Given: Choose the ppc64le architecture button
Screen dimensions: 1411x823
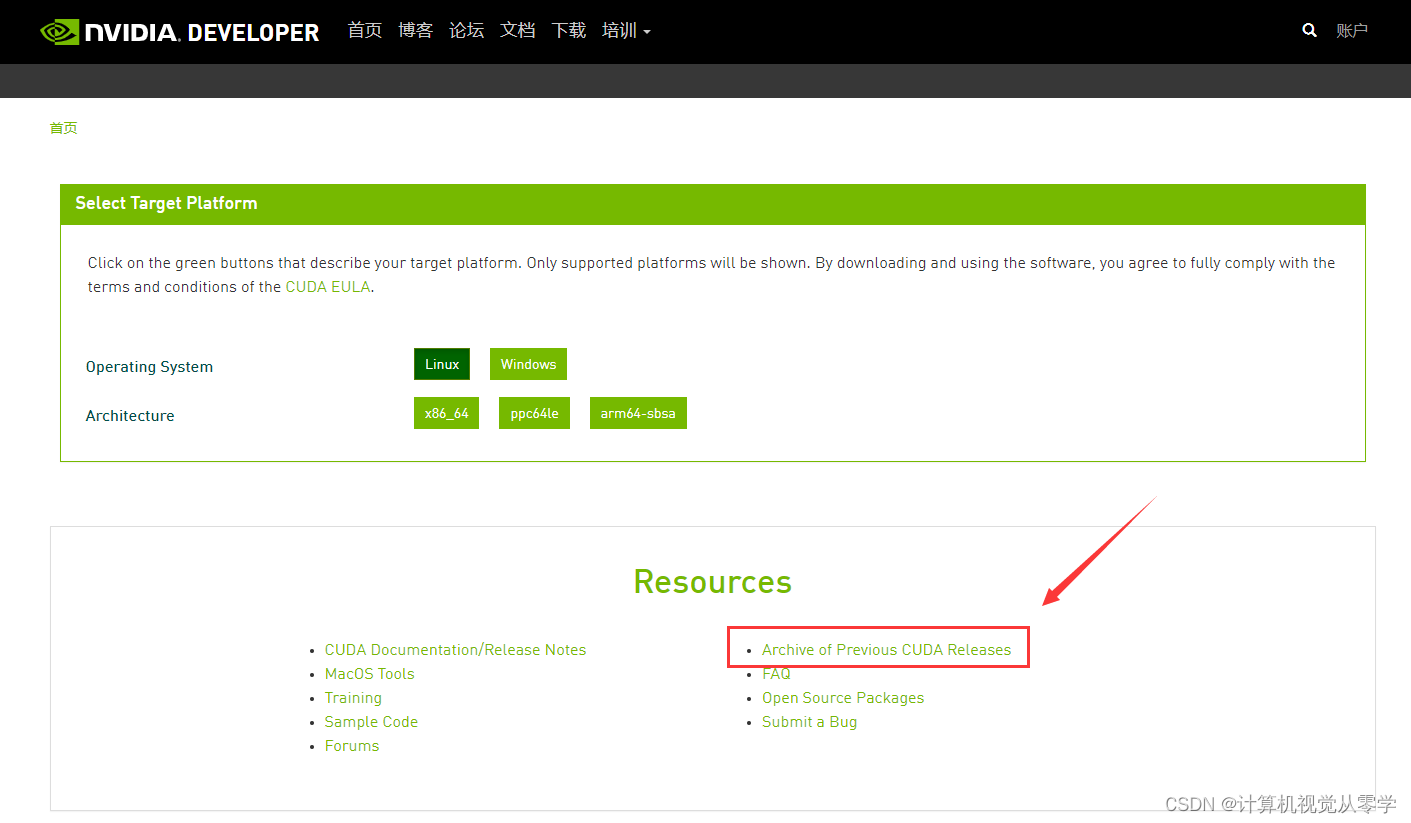Looking at the screenshot, I should point(534,413).
